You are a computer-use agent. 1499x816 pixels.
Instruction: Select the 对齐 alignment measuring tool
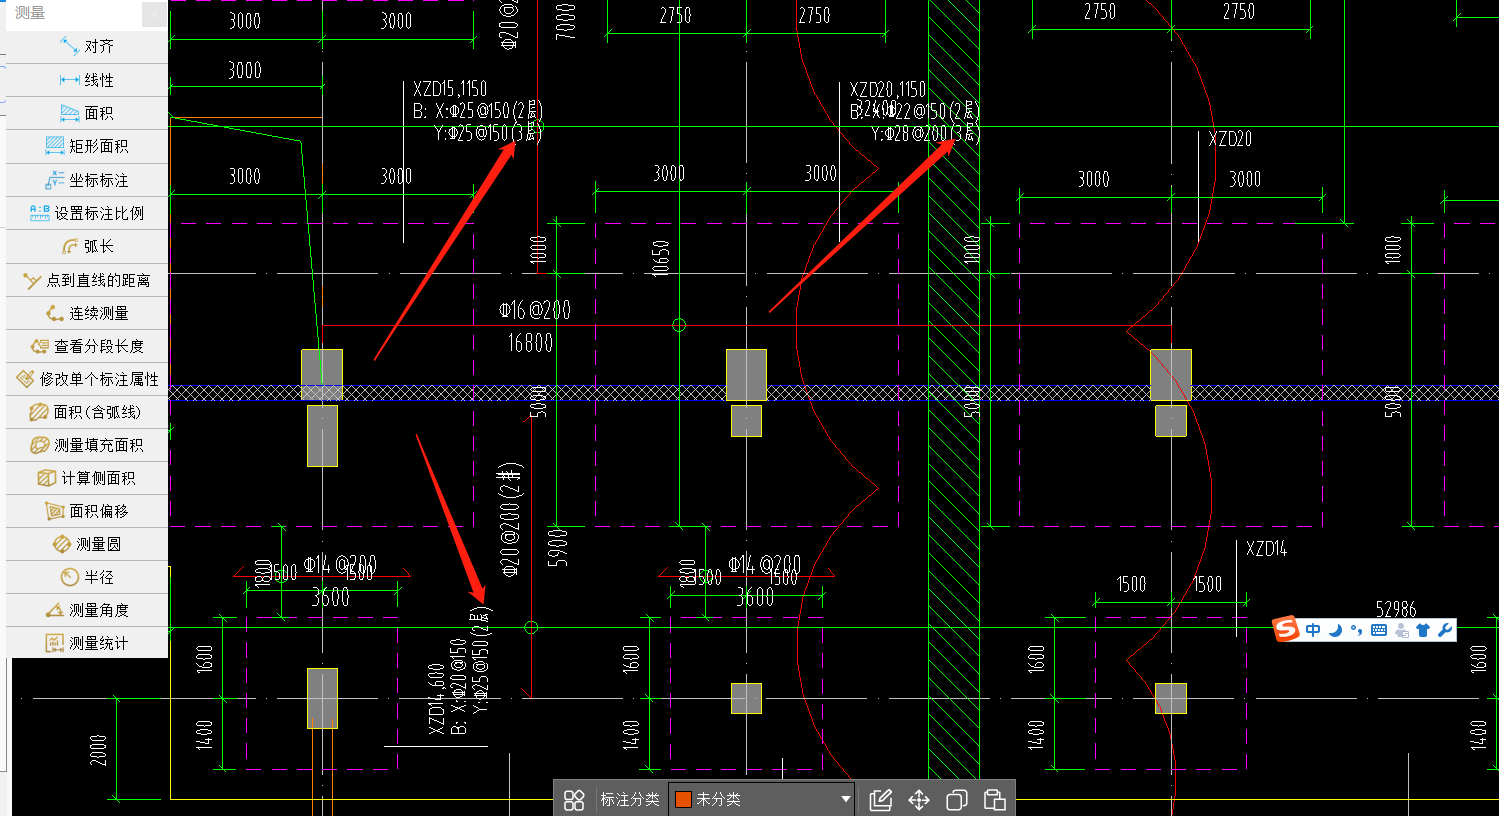(87, 46)
